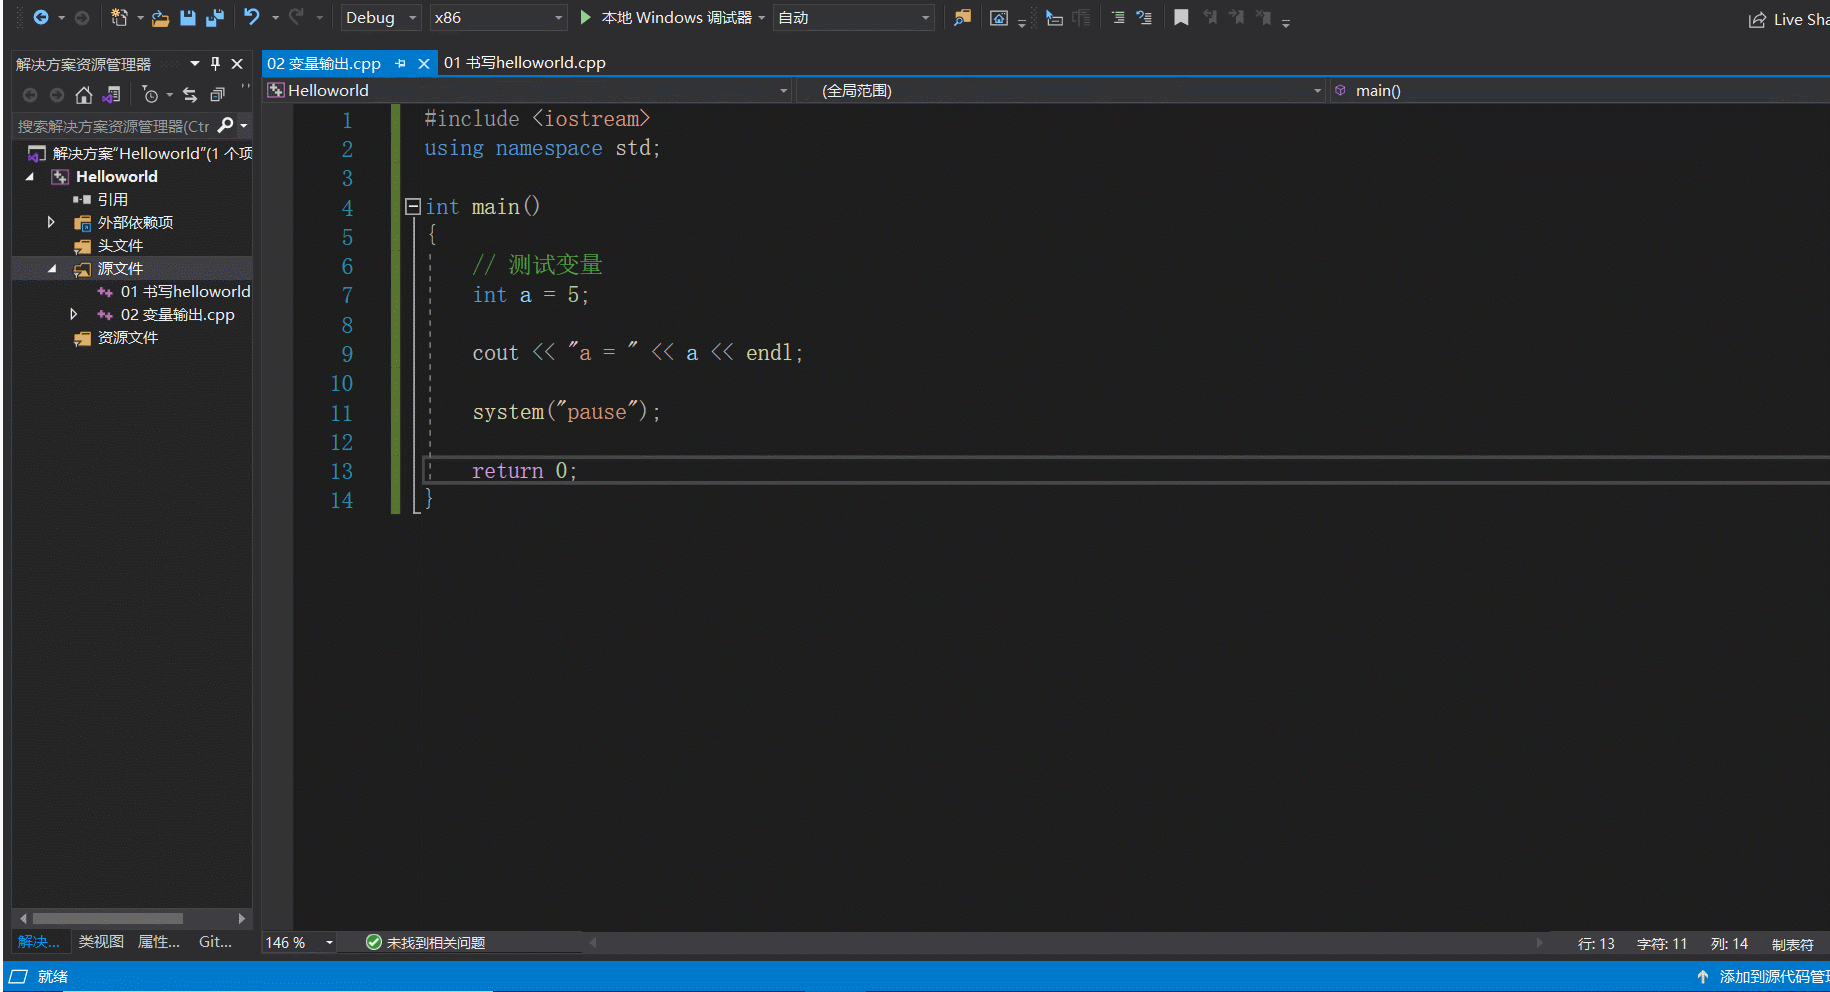Open the (全局范围) scope dropdown

click(1062, 90)
